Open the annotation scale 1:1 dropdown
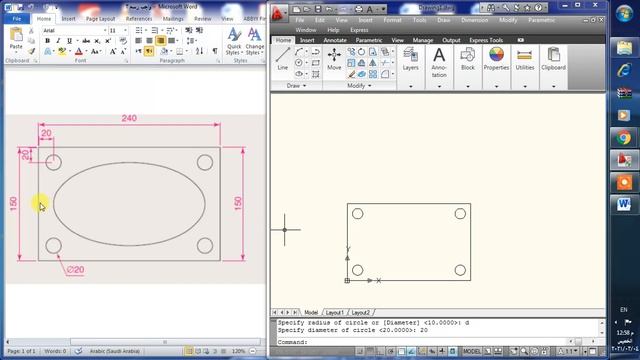640x360 pixels. coord(568,351)
